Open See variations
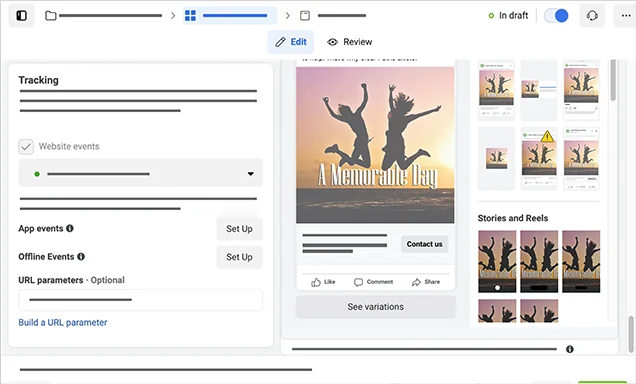 click(376, 307)
